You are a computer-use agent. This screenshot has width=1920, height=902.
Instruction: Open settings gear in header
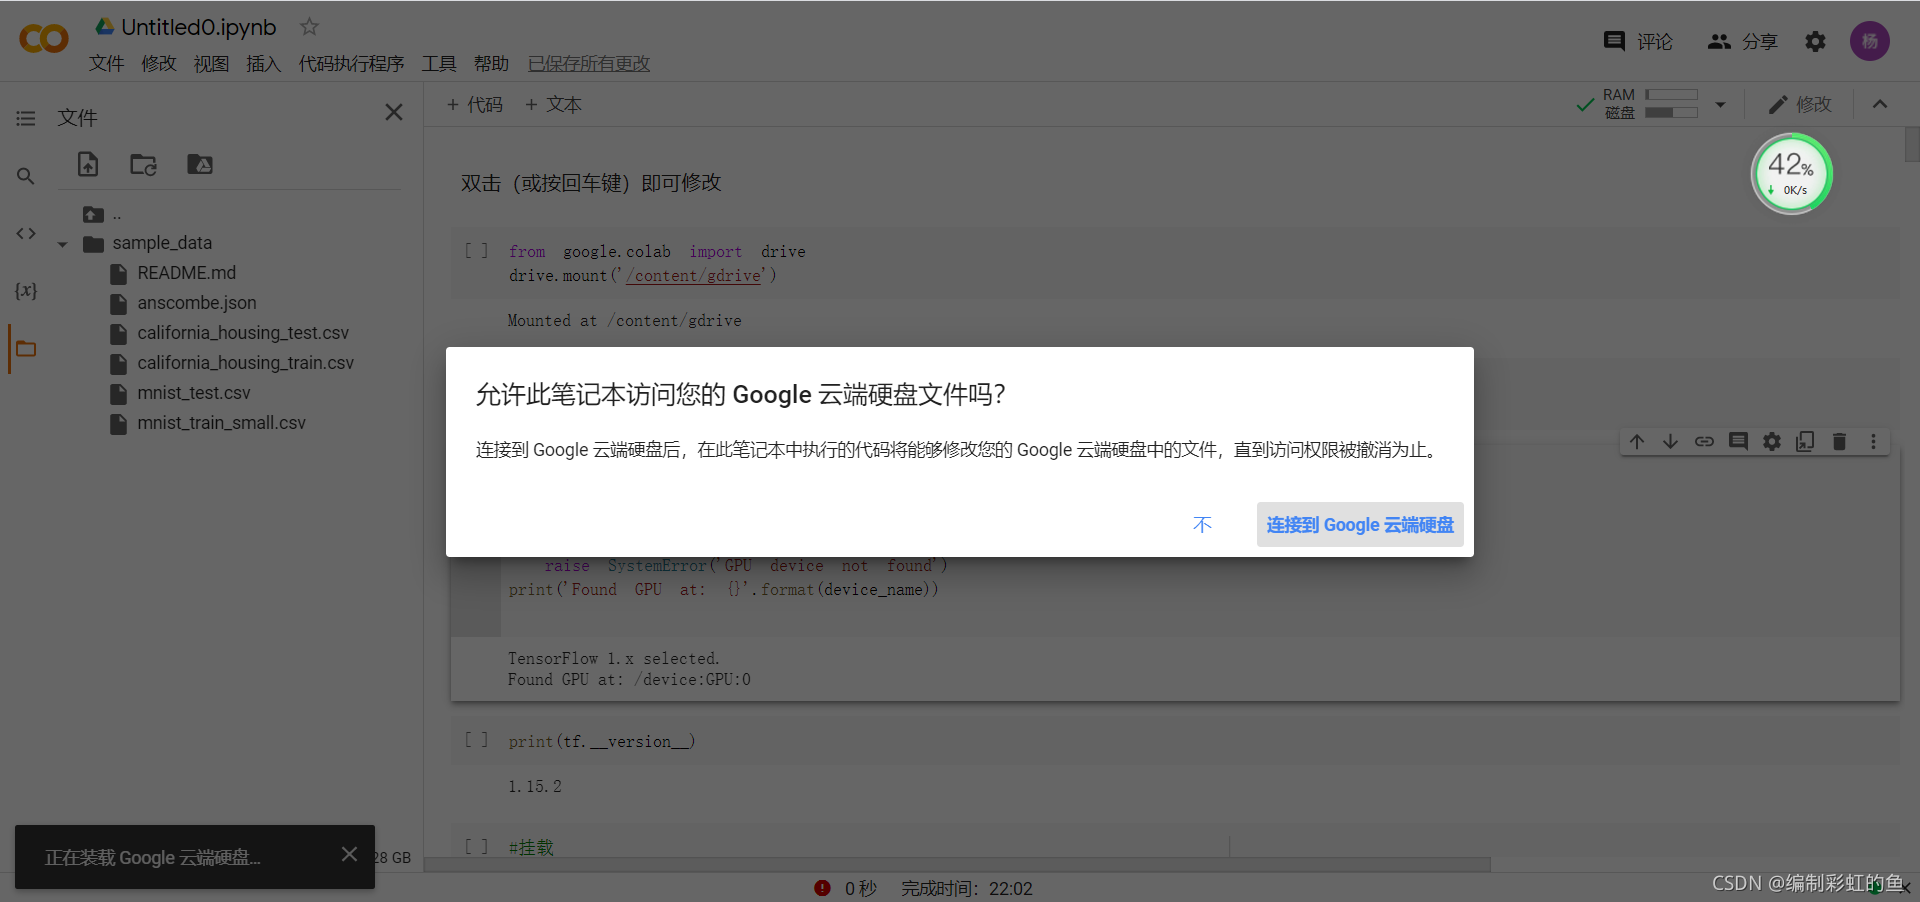click(x=1815, y=41)
